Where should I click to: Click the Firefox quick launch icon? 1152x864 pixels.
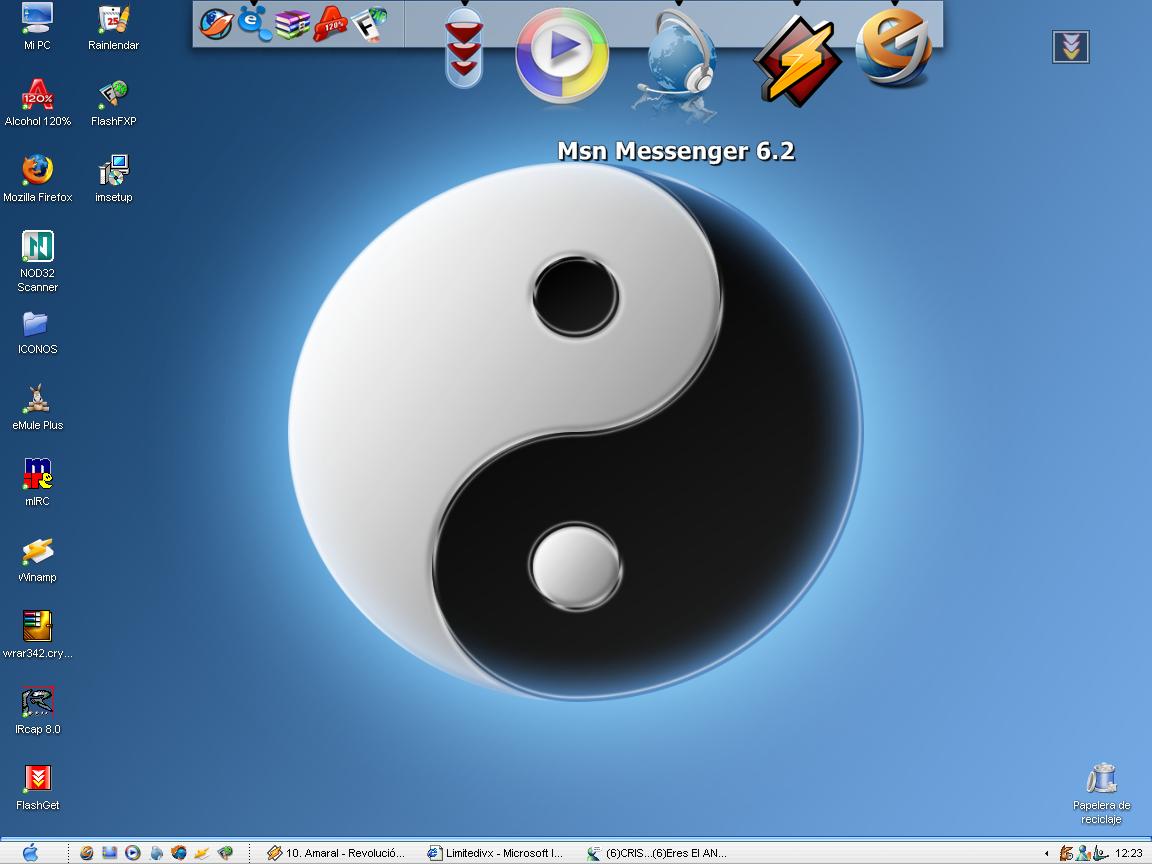pyautogui.click(x=179, y=853)
